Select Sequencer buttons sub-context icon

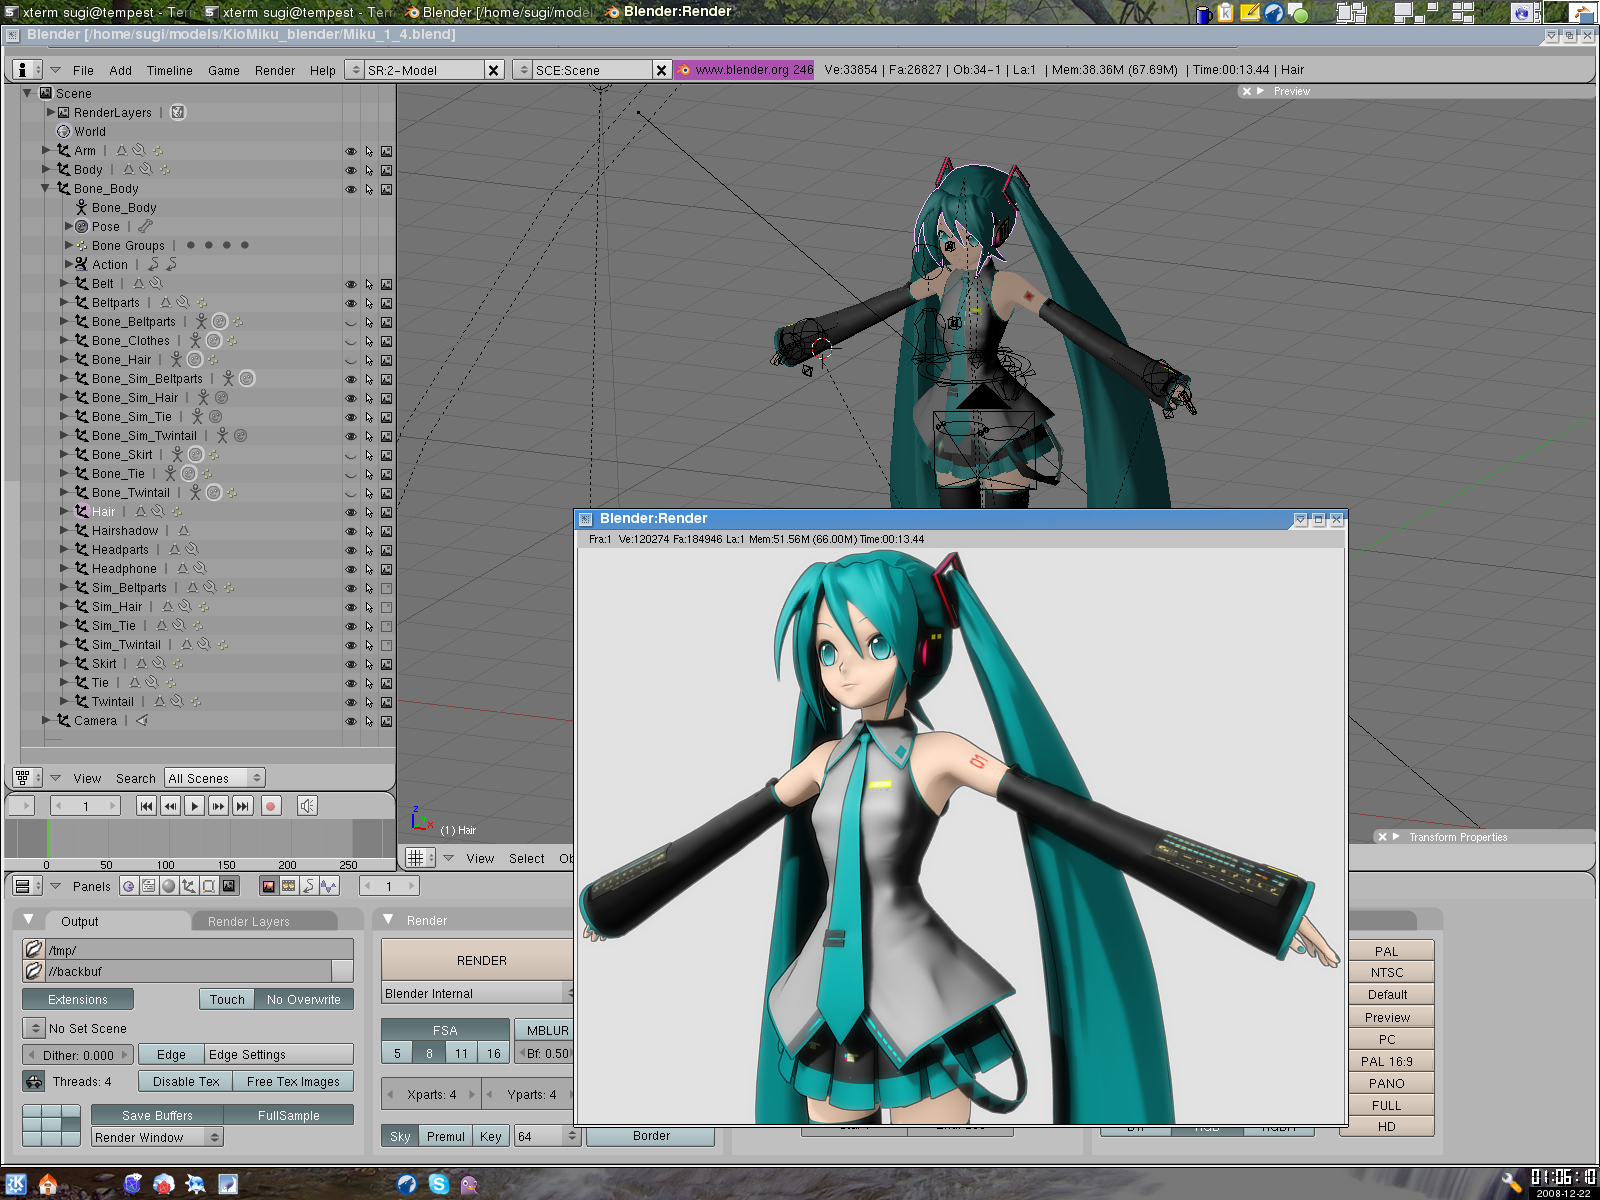point(288,886)
